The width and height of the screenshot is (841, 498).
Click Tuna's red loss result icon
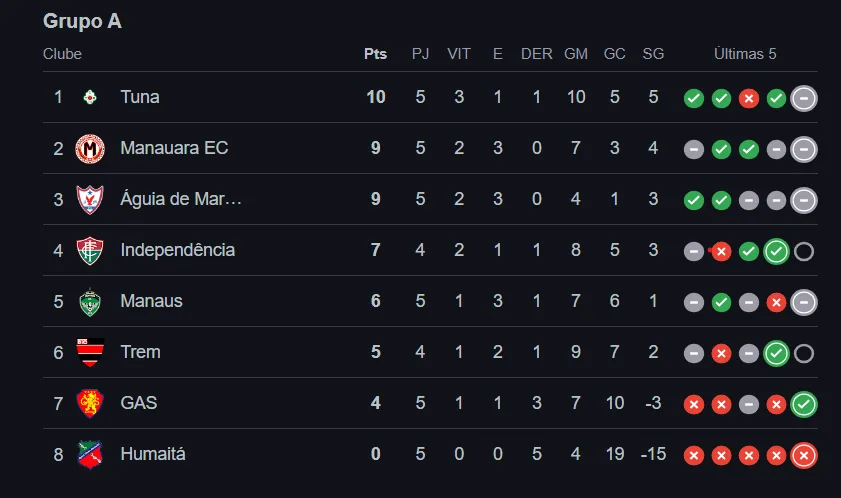[749, 98]
